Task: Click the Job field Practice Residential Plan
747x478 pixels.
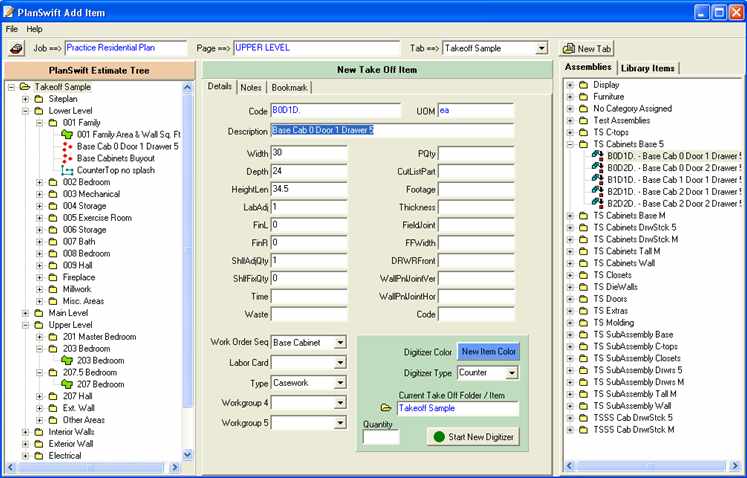Action: coord(126,48)
